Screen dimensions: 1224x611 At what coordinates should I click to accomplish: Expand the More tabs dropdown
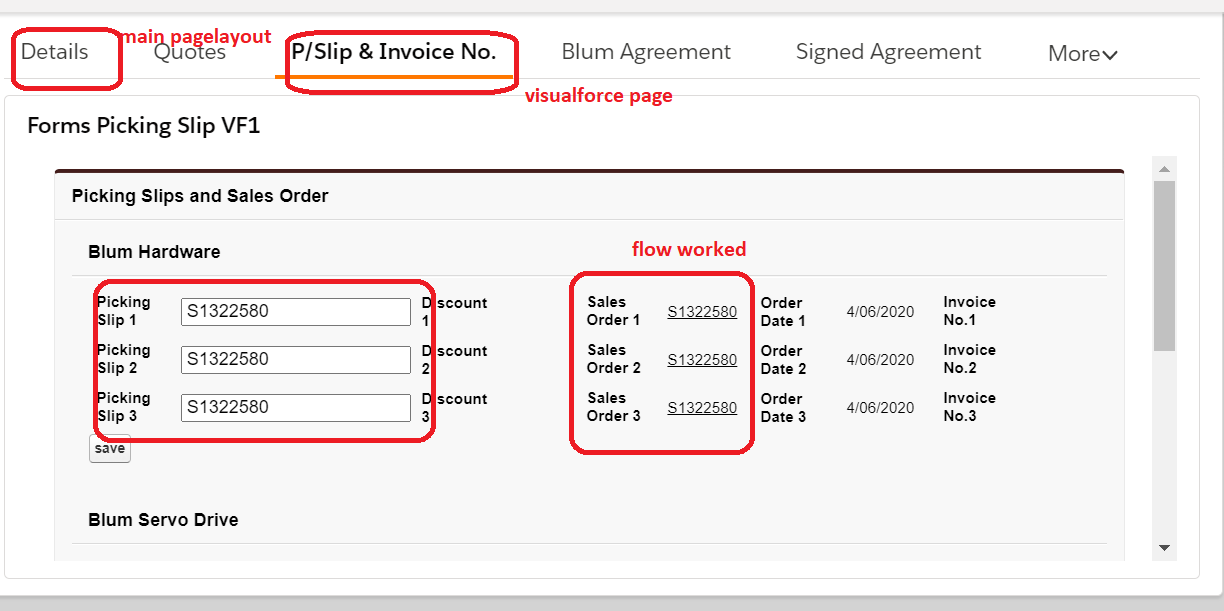1082,54
